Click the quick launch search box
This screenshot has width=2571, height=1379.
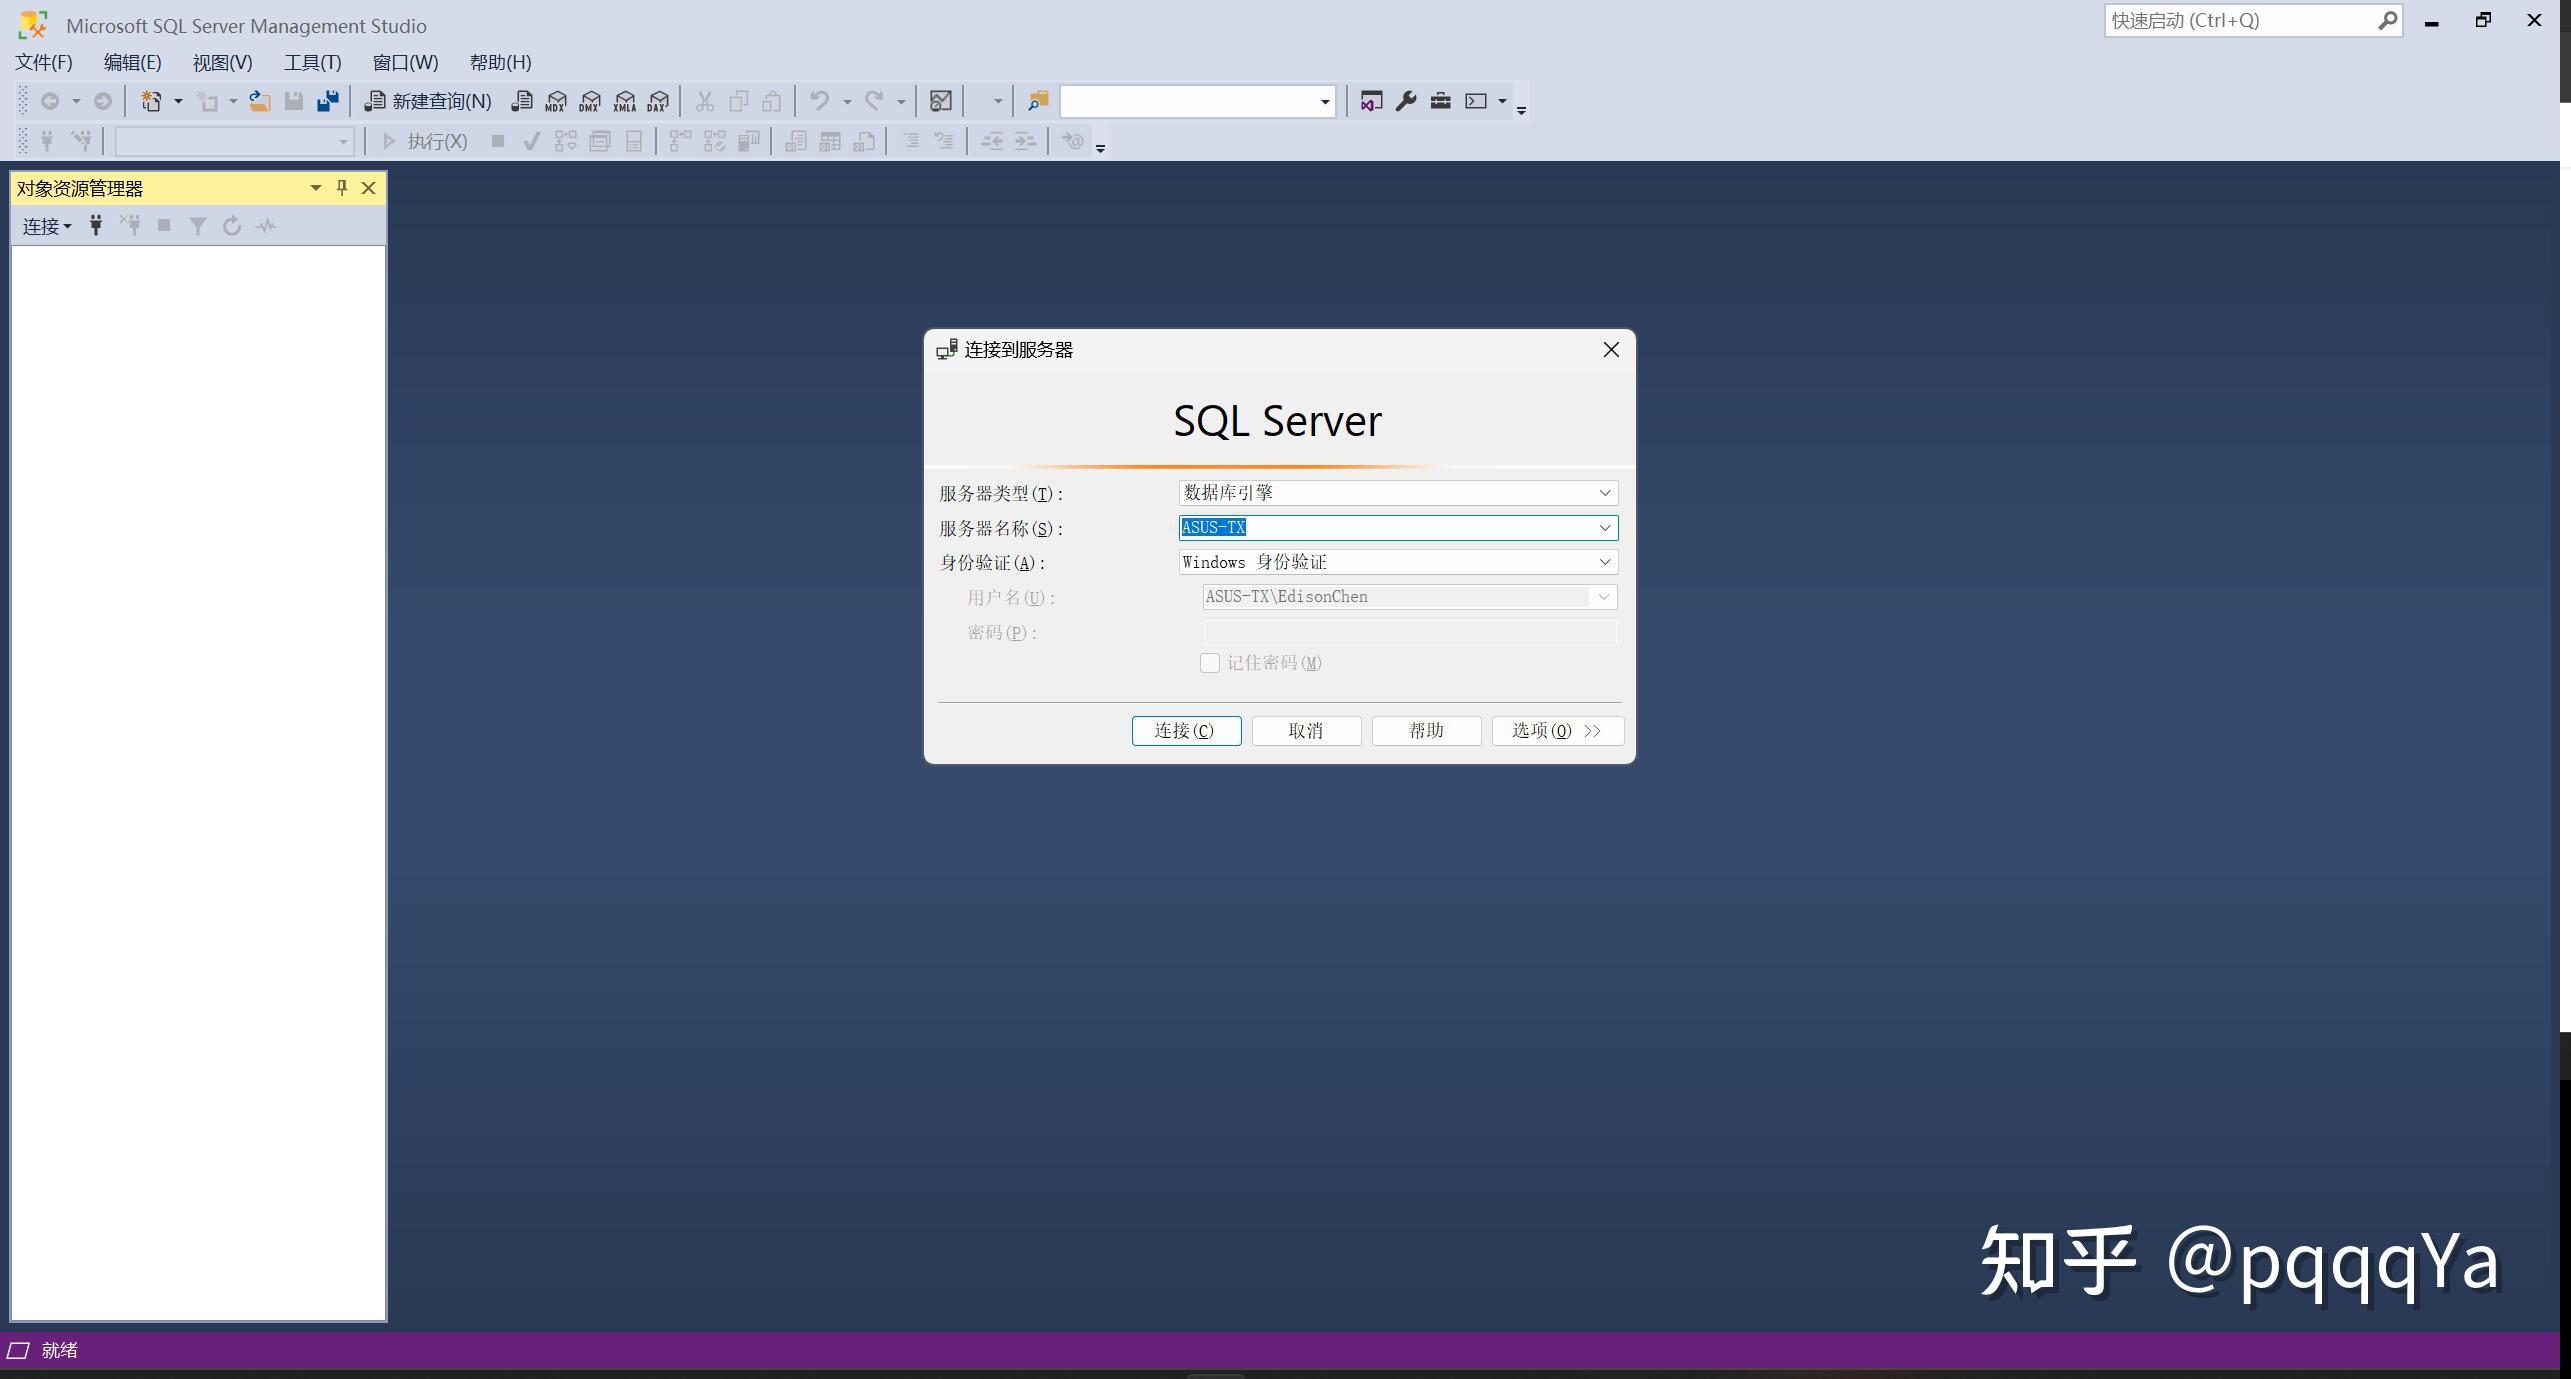coord(2240,20)
